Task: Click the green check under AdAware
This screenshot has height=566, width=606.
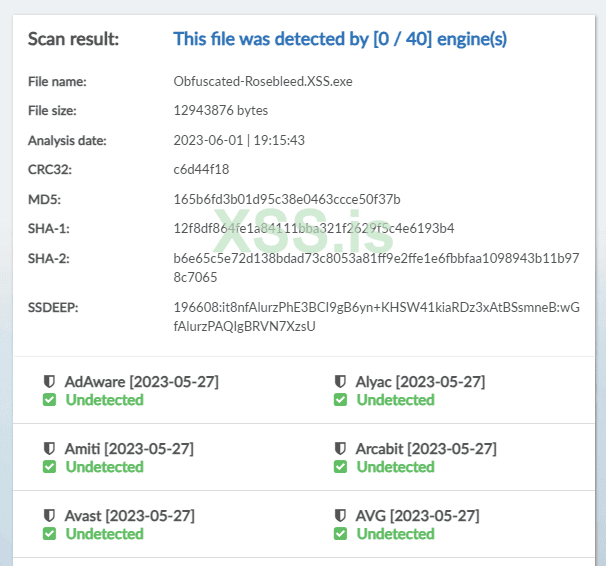Action: tap(49, 400)
